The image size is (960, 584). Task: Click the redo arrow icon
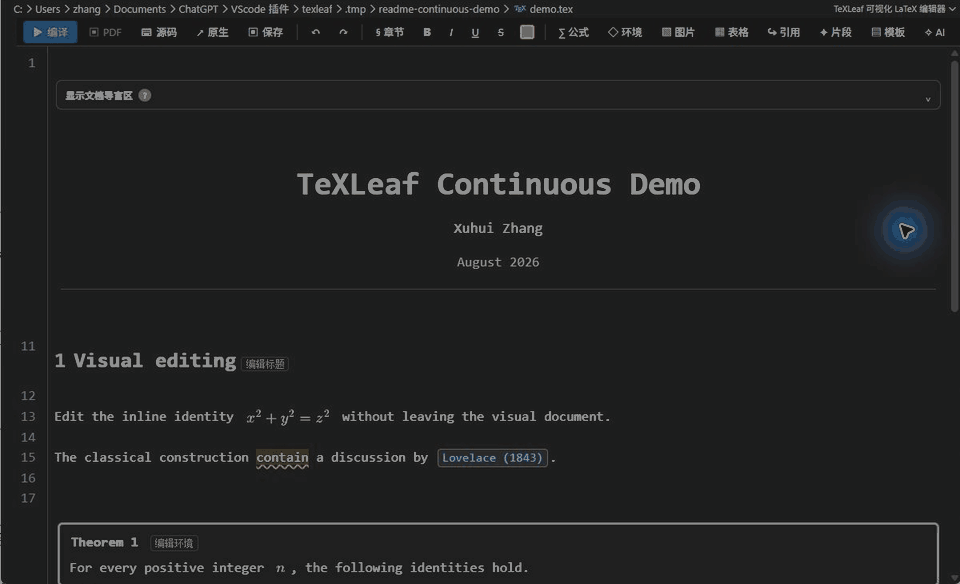click(x=343, y=32)
